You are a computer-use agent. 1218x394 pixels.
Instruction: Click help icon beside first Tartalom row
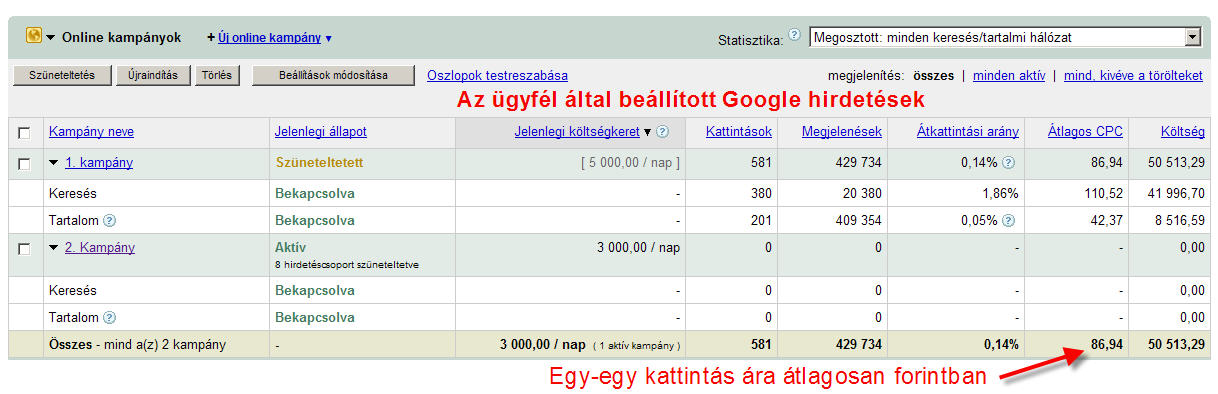coord(109,222)
